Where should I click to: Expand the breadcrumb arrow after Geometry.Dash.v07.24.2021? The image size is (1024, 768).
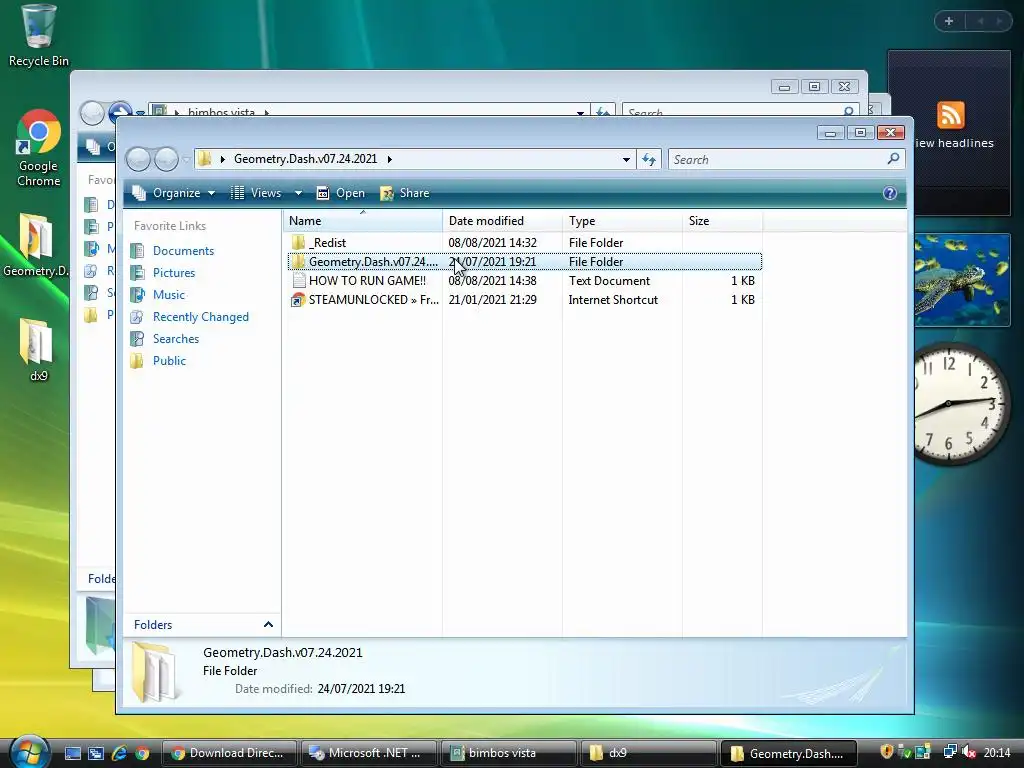(x=390, y=159)
